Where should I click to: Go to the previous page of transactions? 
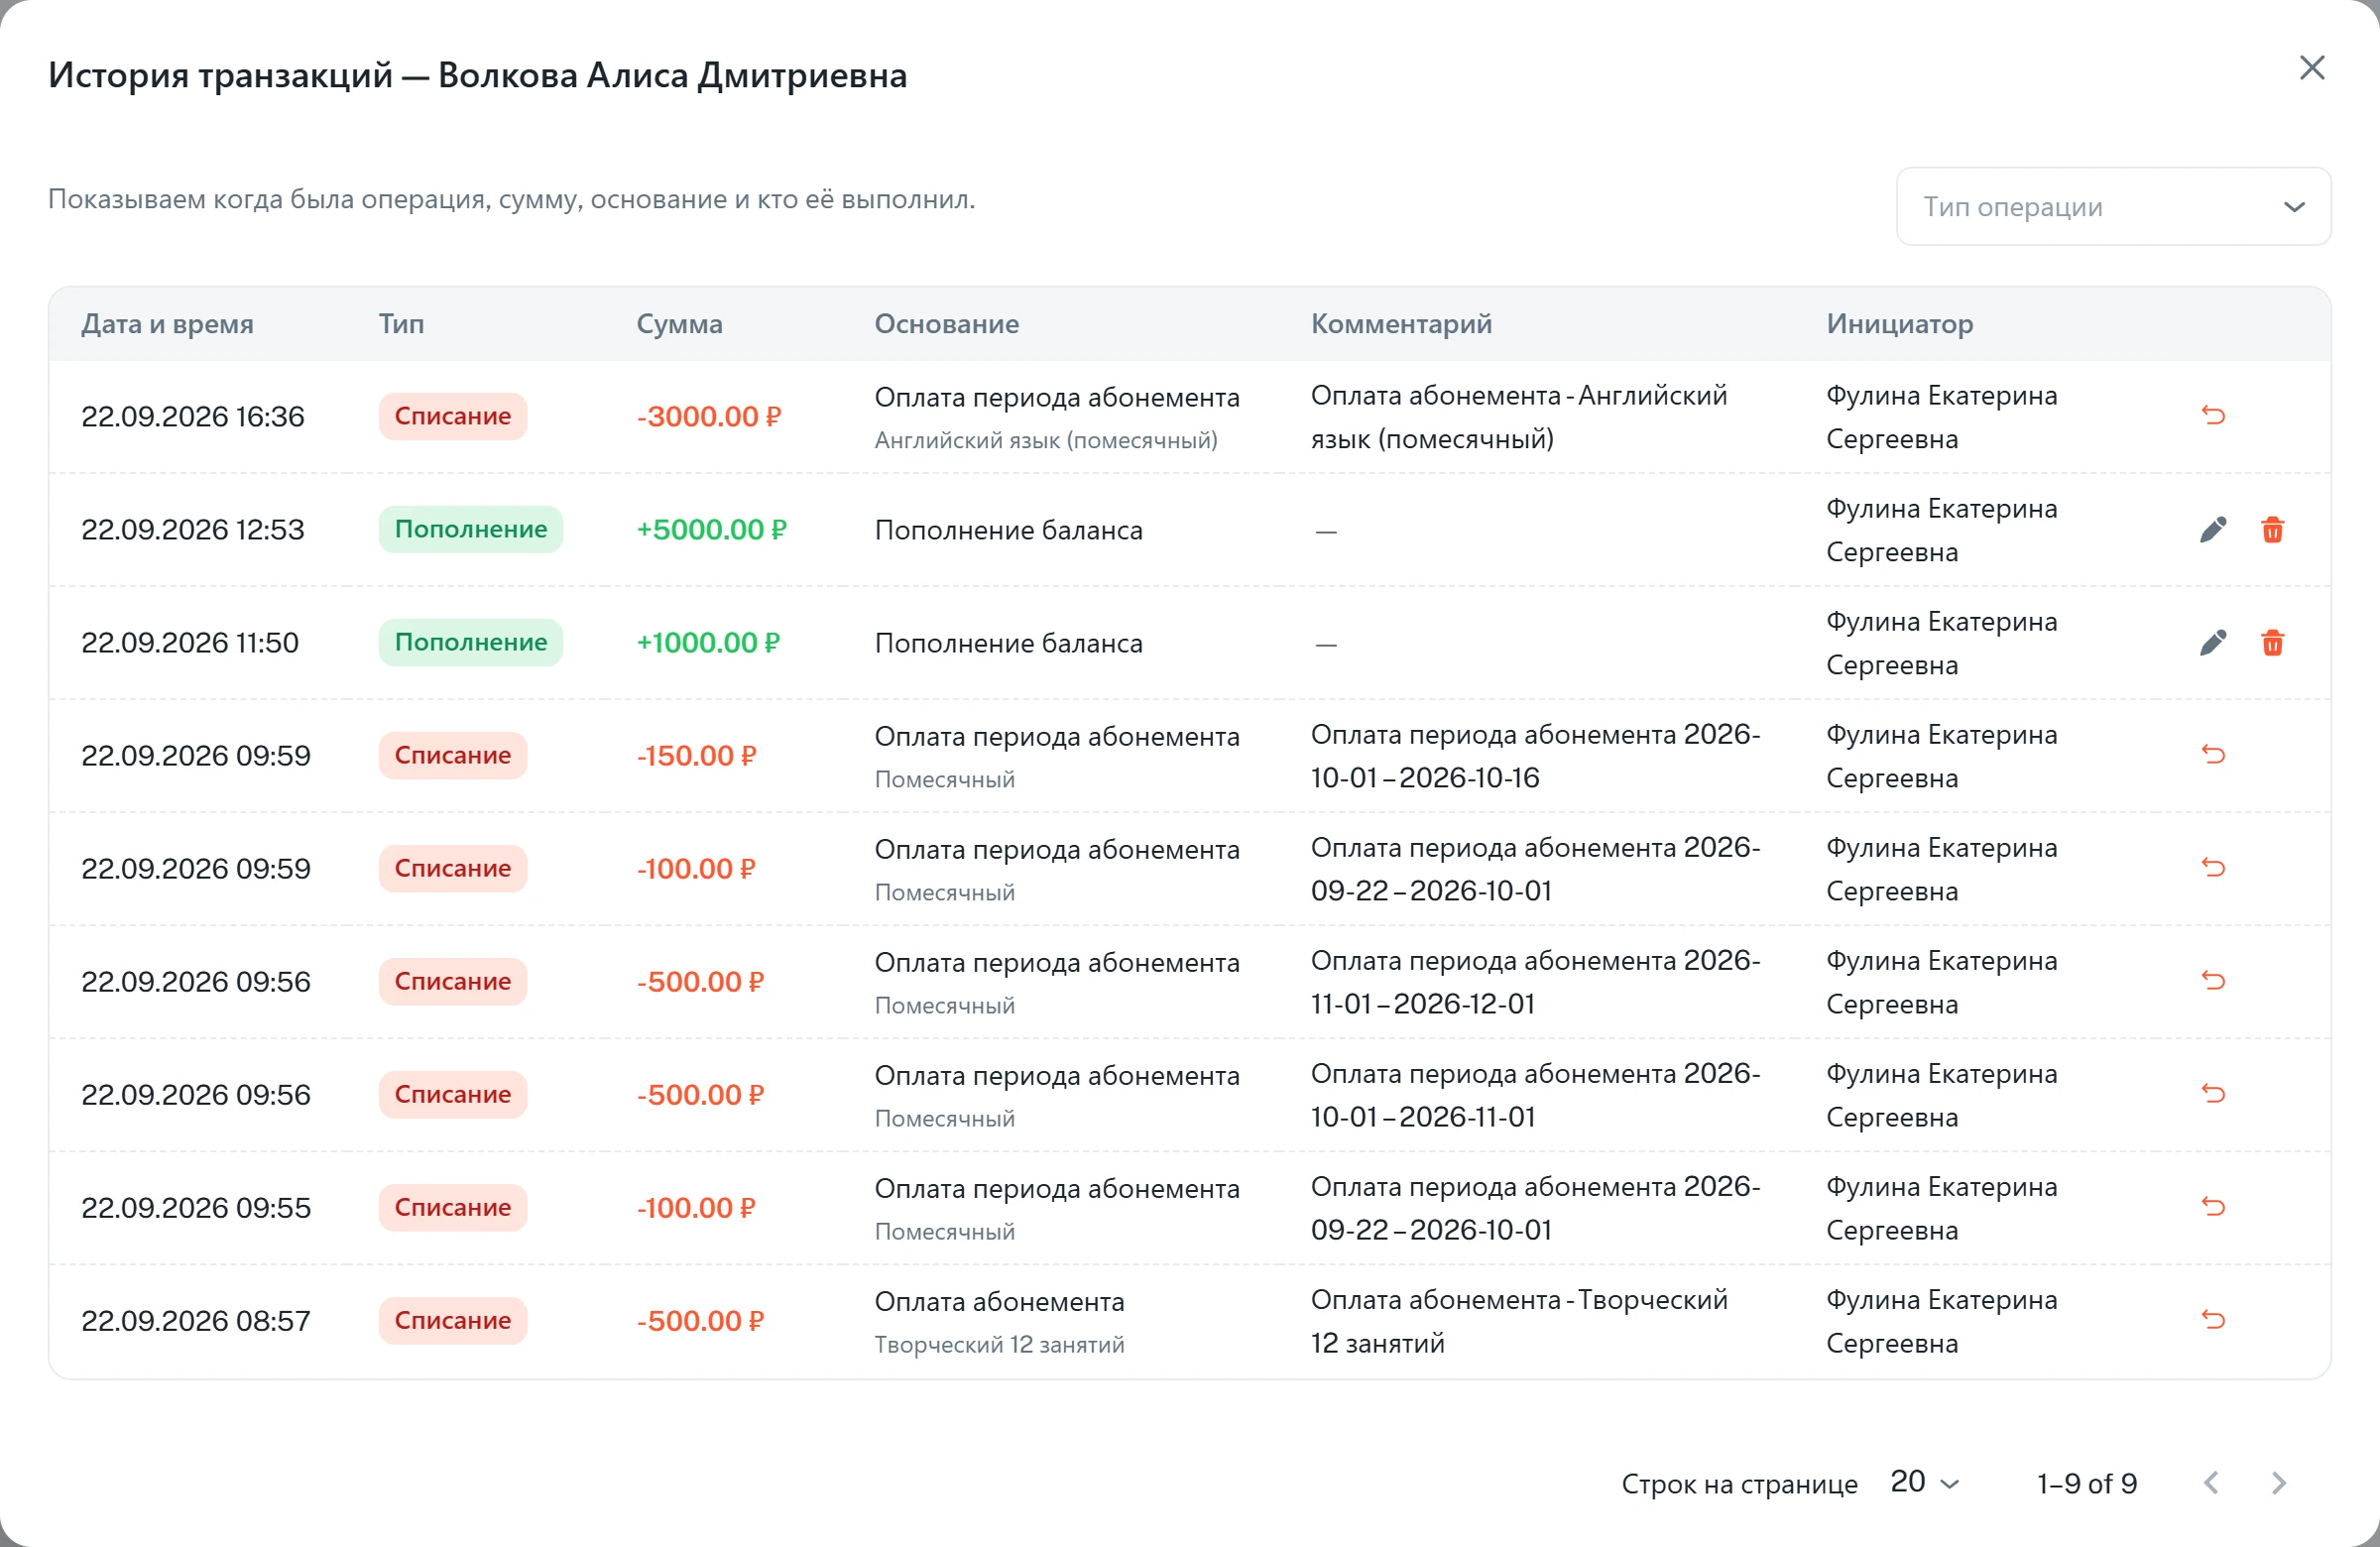(2211, 1482)
